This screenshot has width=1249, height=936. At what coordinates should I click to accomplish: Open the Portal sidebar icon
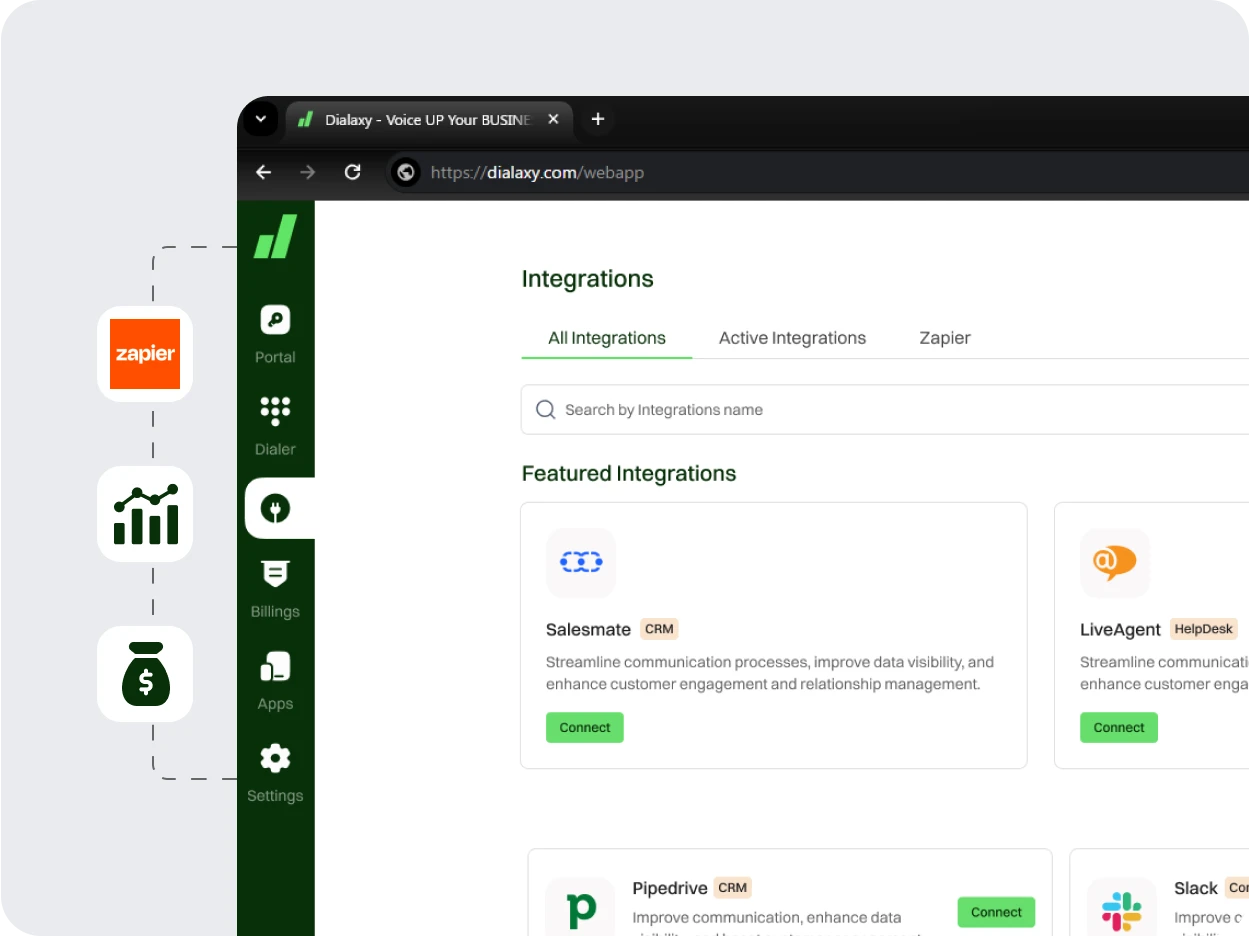275,321
